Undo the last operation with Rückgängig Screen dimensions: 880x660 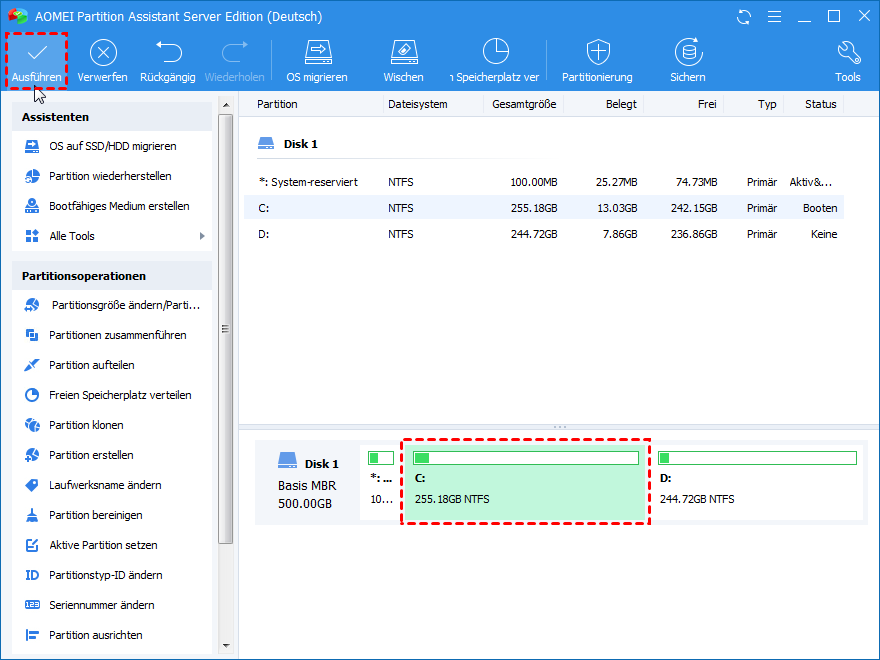coord(168,60)
